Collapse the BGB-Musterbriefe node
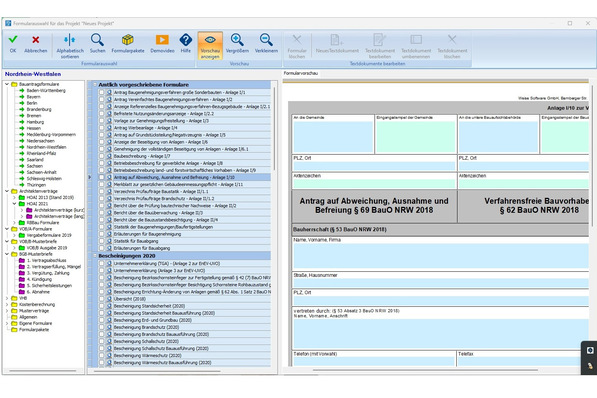Image resolution: width=597 pixels, height=398 pixels. (x=7, y=254)
